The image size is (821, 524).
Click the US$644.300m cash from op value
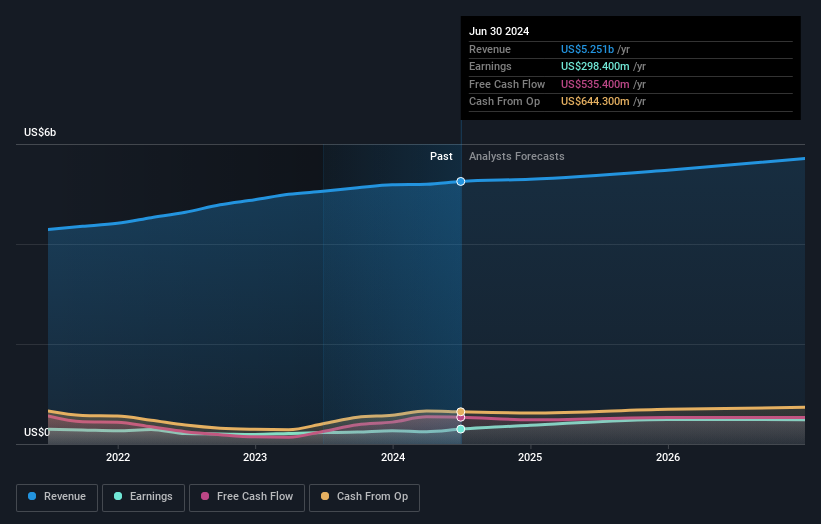(x=595, y=102)
